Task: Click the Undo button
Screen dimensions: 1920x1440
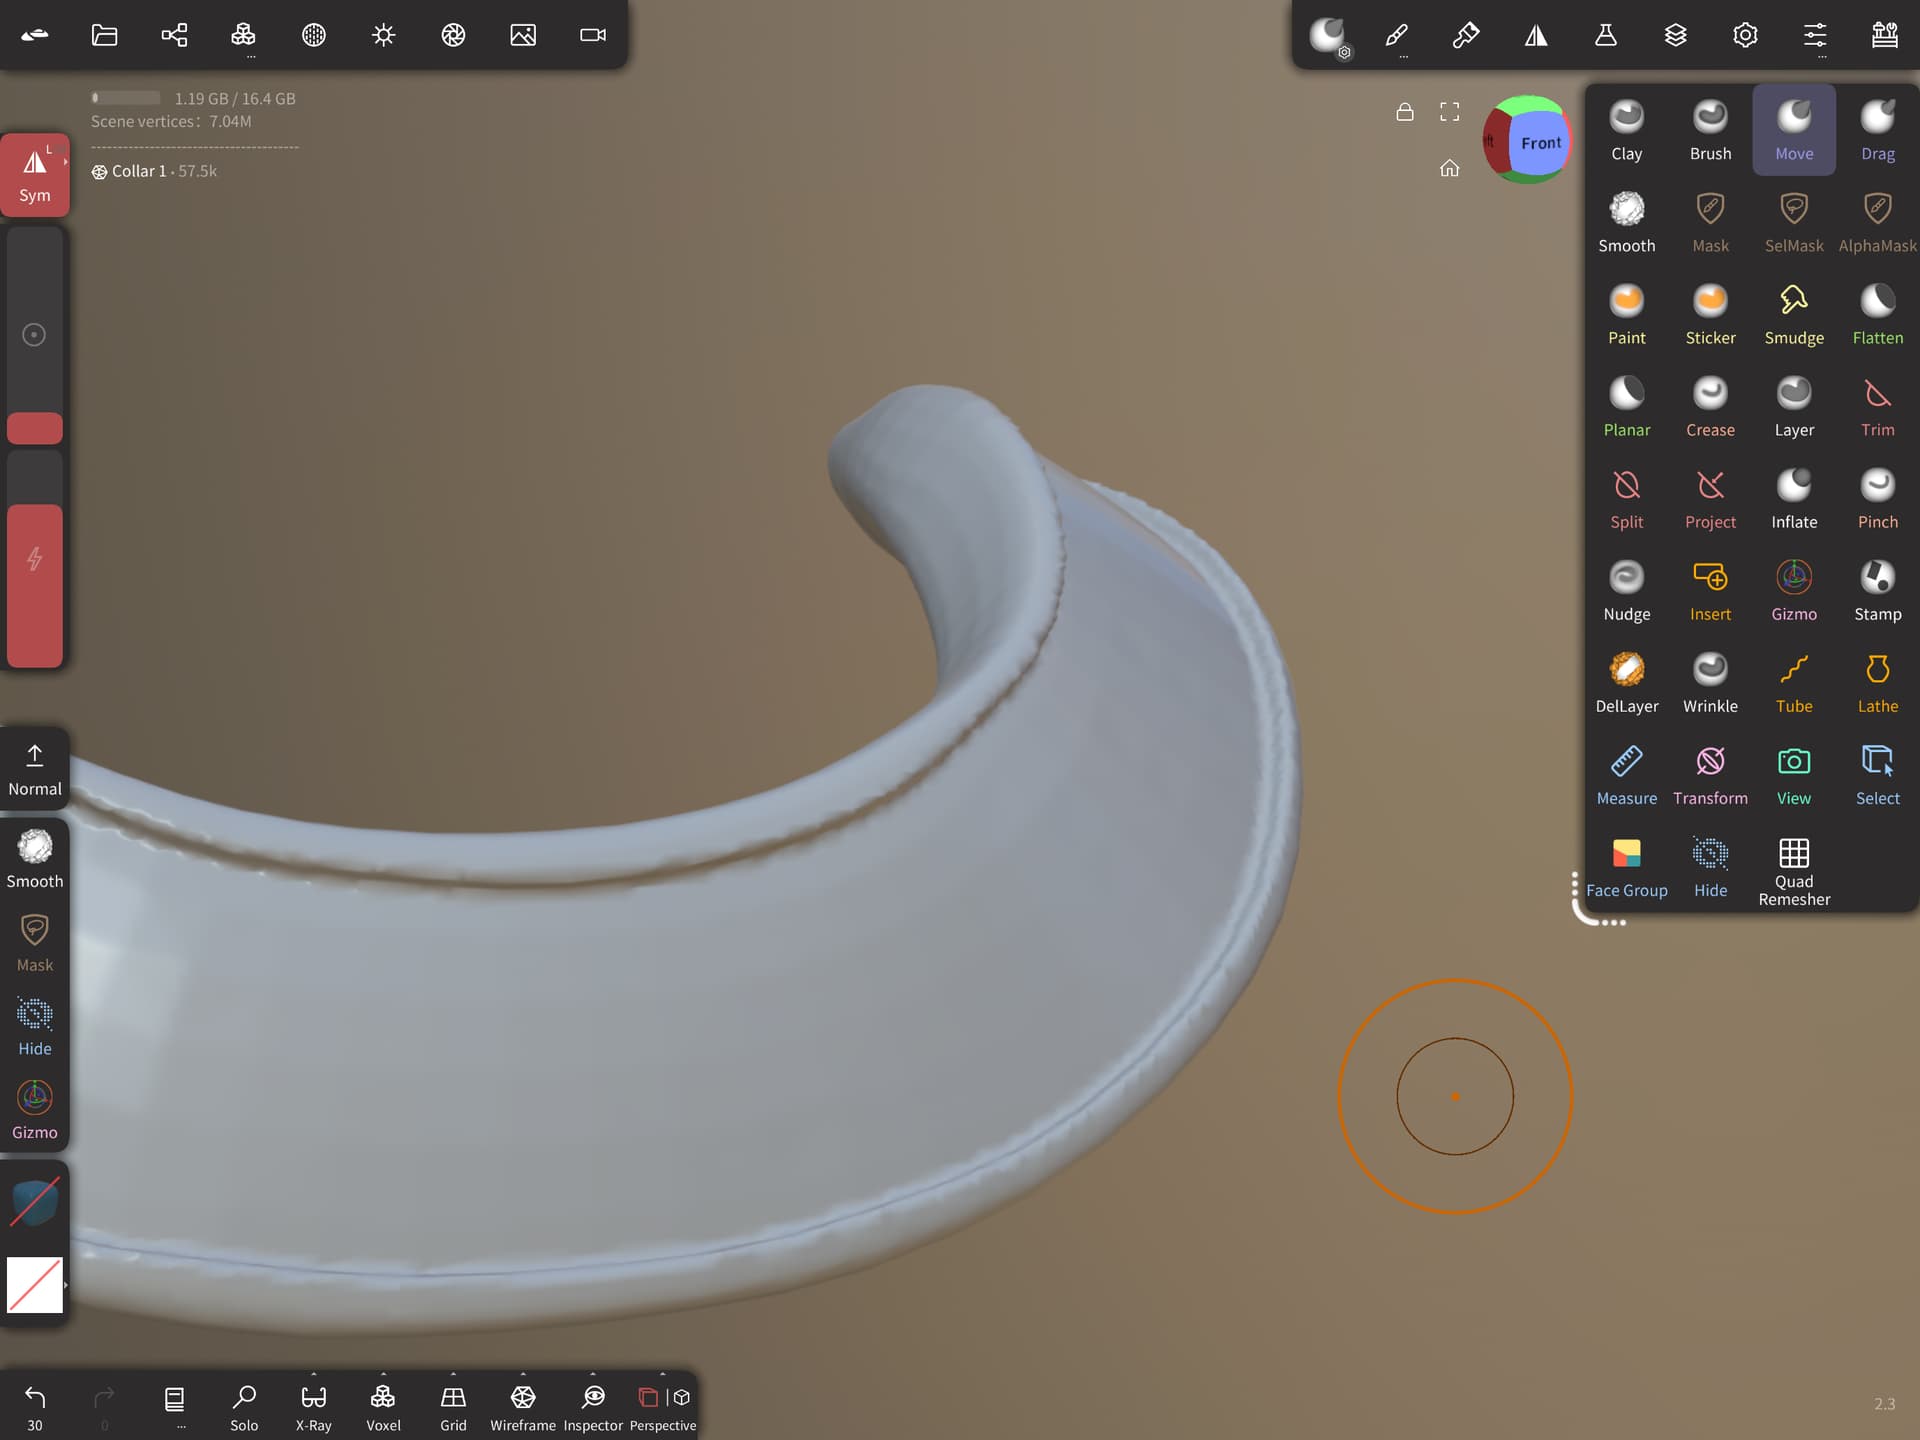Action: (35, 1406)
